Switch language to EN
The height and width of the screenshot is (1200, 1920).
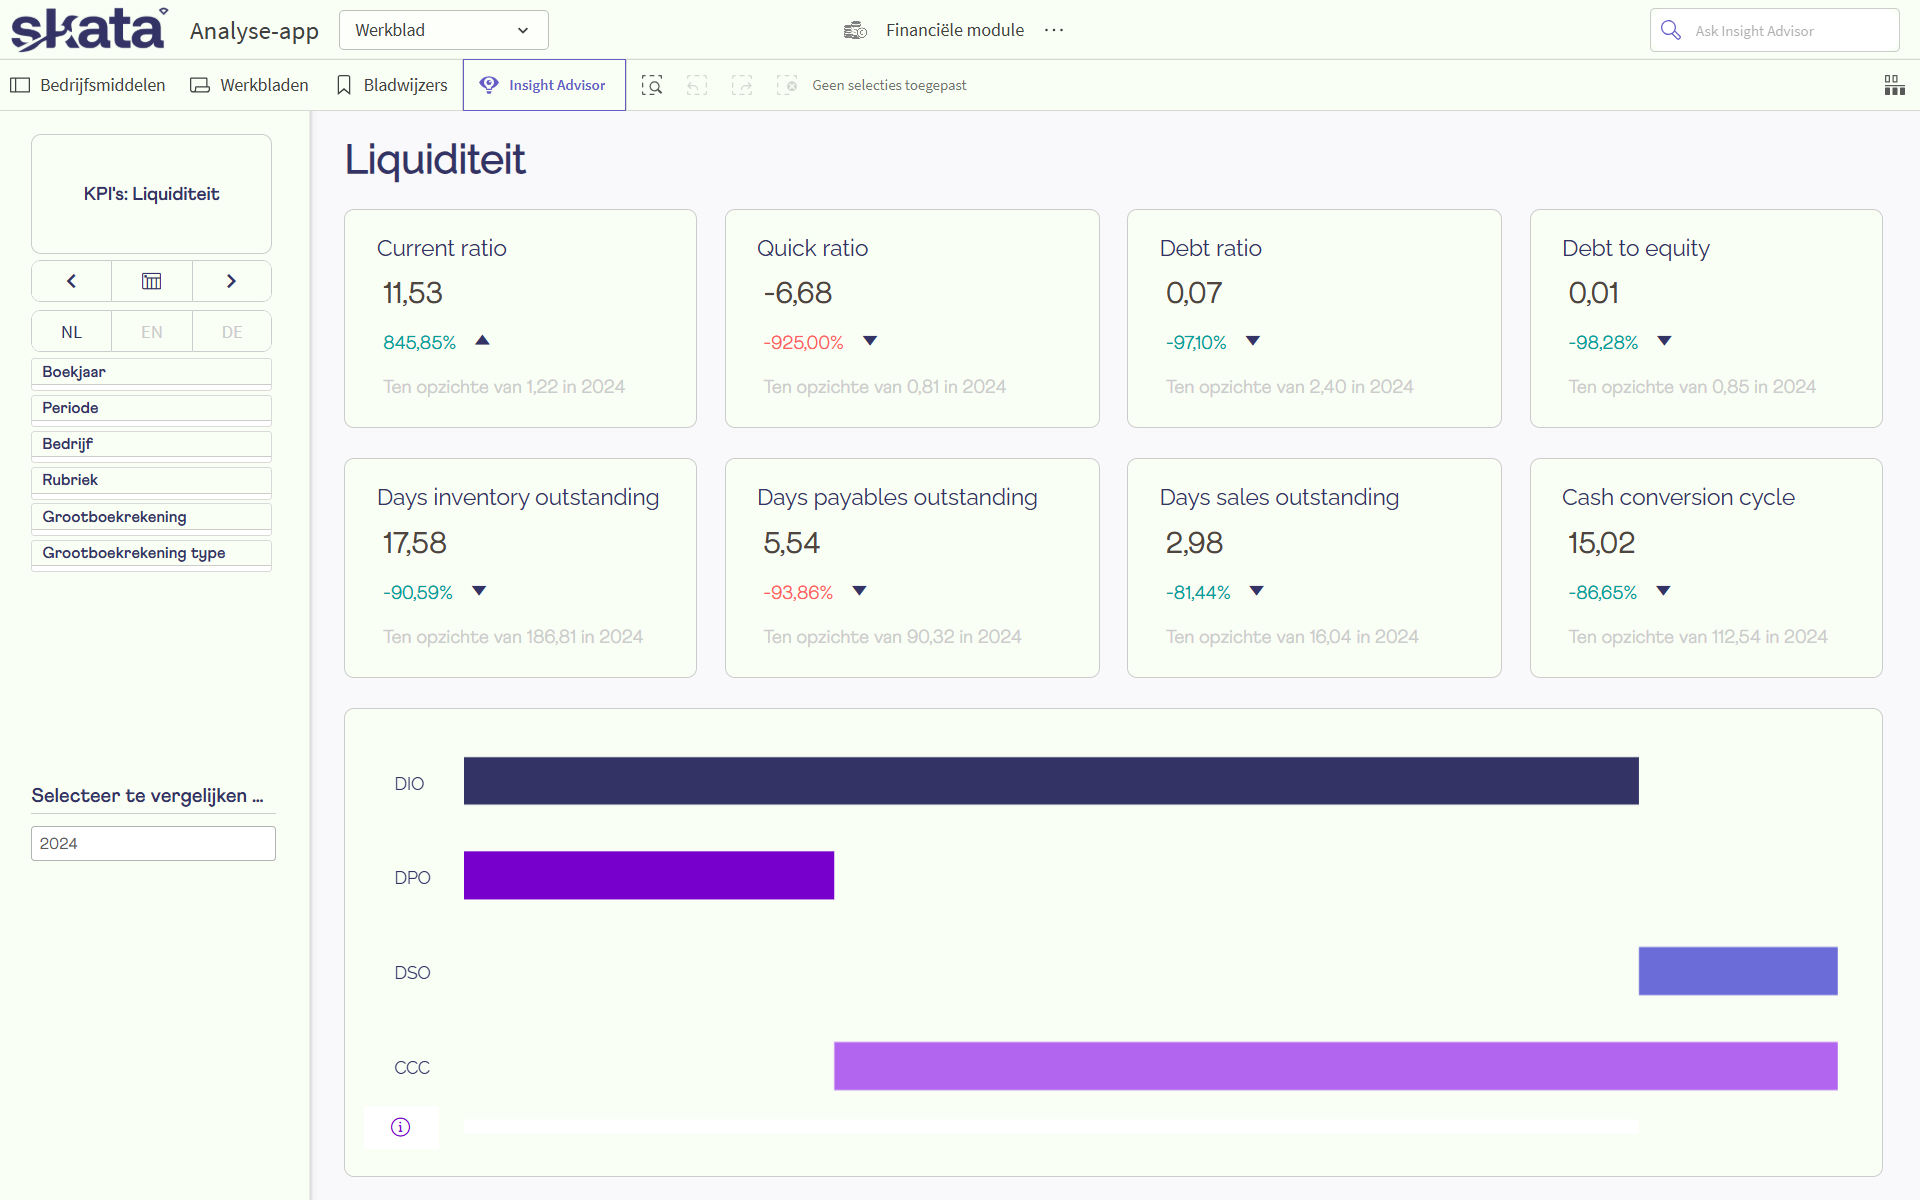tap(151, 332)
